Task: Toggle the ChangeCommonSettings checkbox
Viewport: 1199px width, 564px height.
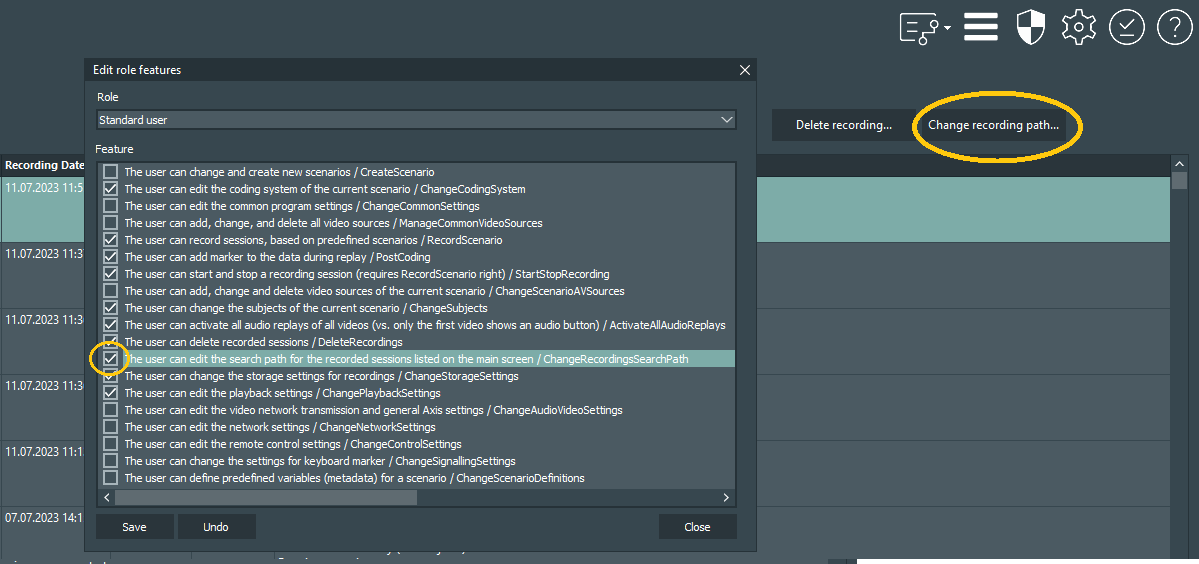Action: click(x=111, y=206)
